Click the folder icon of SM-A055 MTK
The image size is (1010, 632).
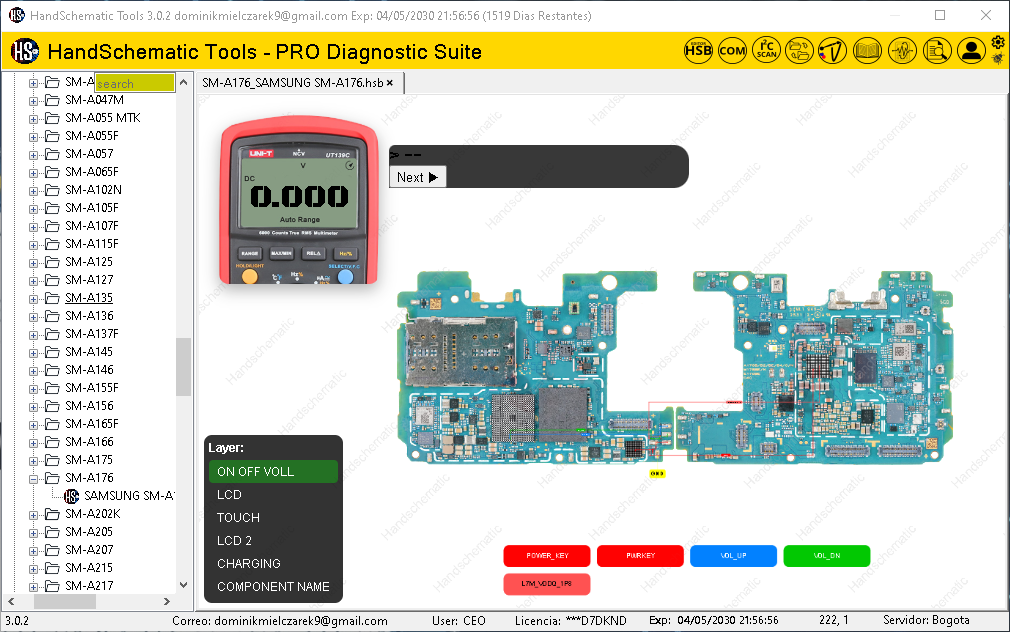pyautogui.click(x=52, y=118)
